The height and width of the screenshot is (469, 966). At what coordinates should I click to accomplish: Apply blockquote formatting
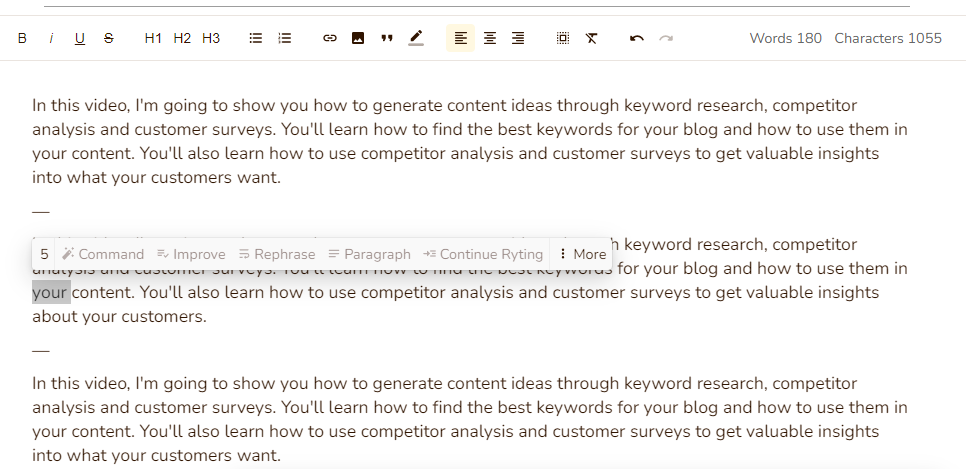[x=387, y=38]
